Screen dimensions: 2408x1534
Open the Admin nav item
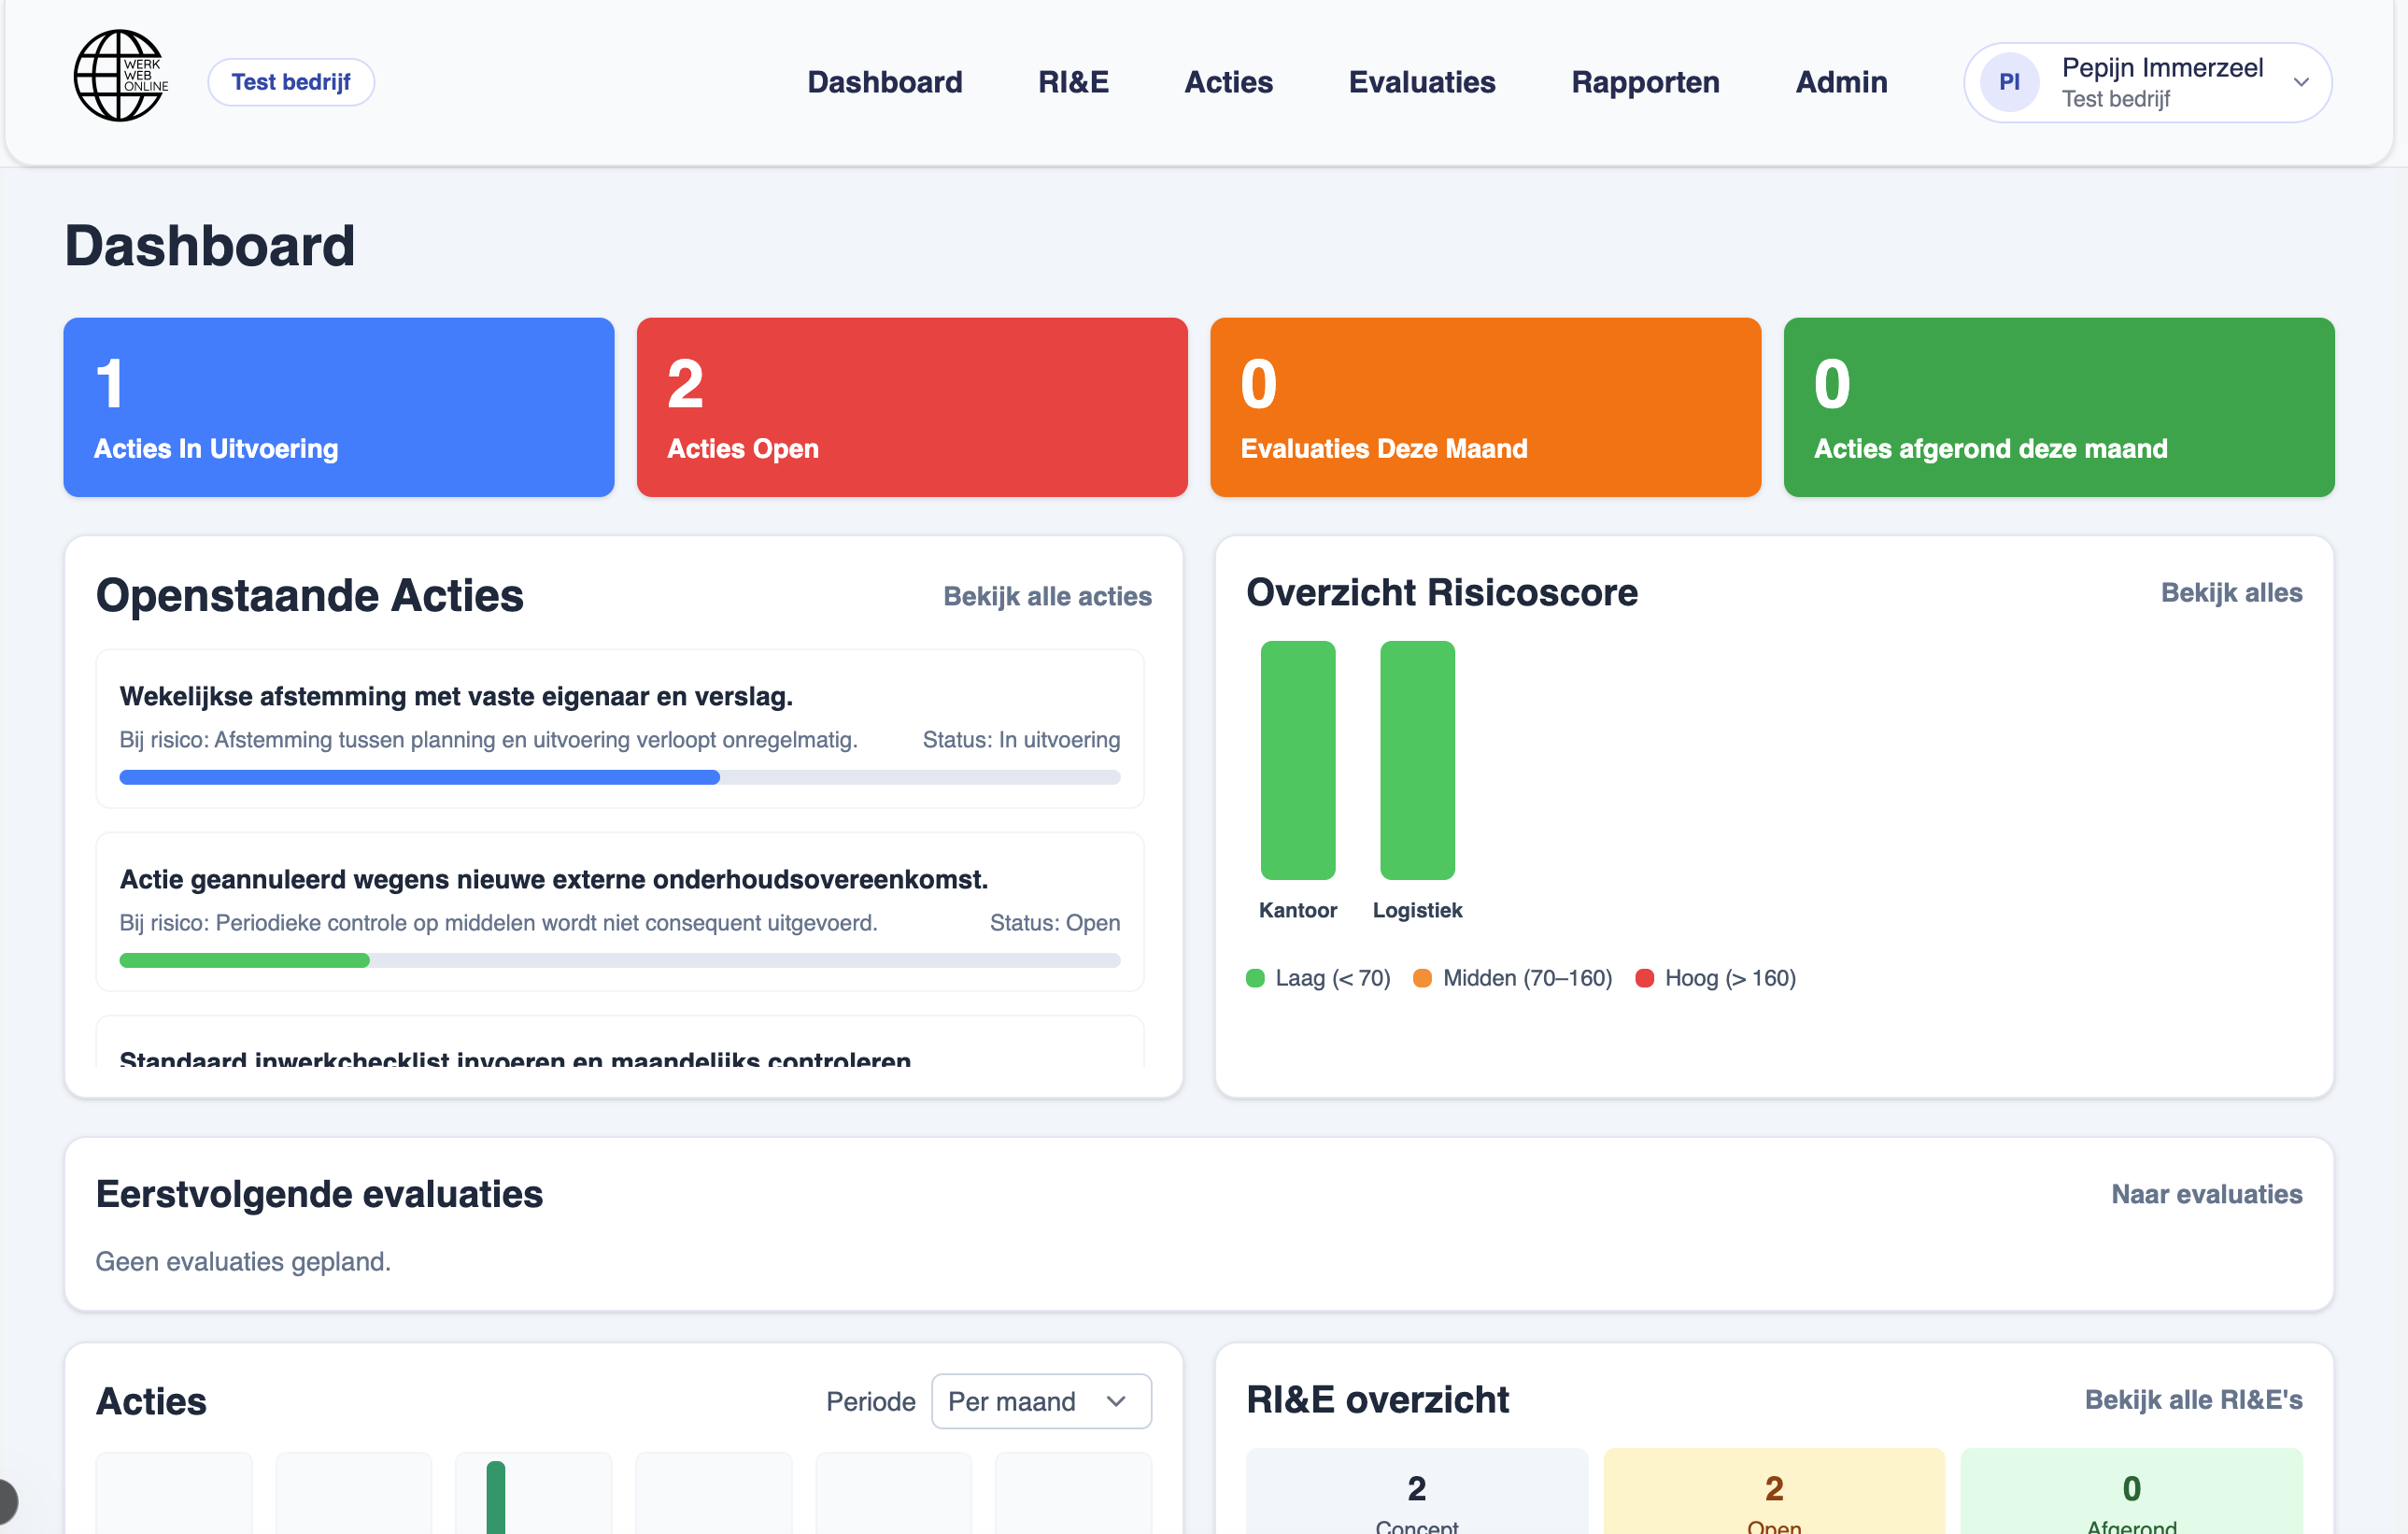pos(1841,82)
